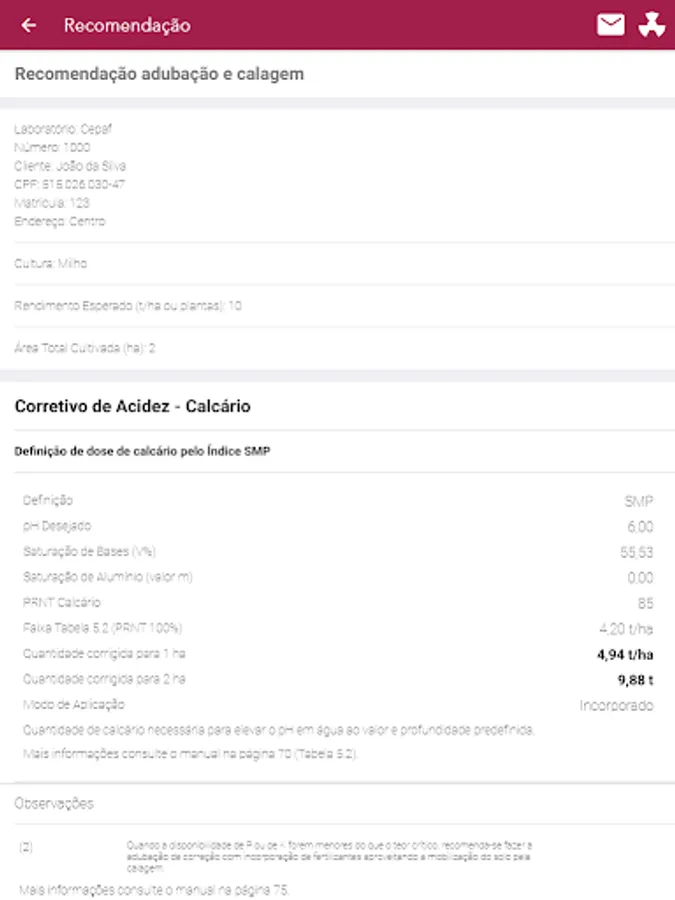This screenshot has width=675, height=900.
Task: Tap the Cliente: João da Silva line
Action: coord(70,165)
